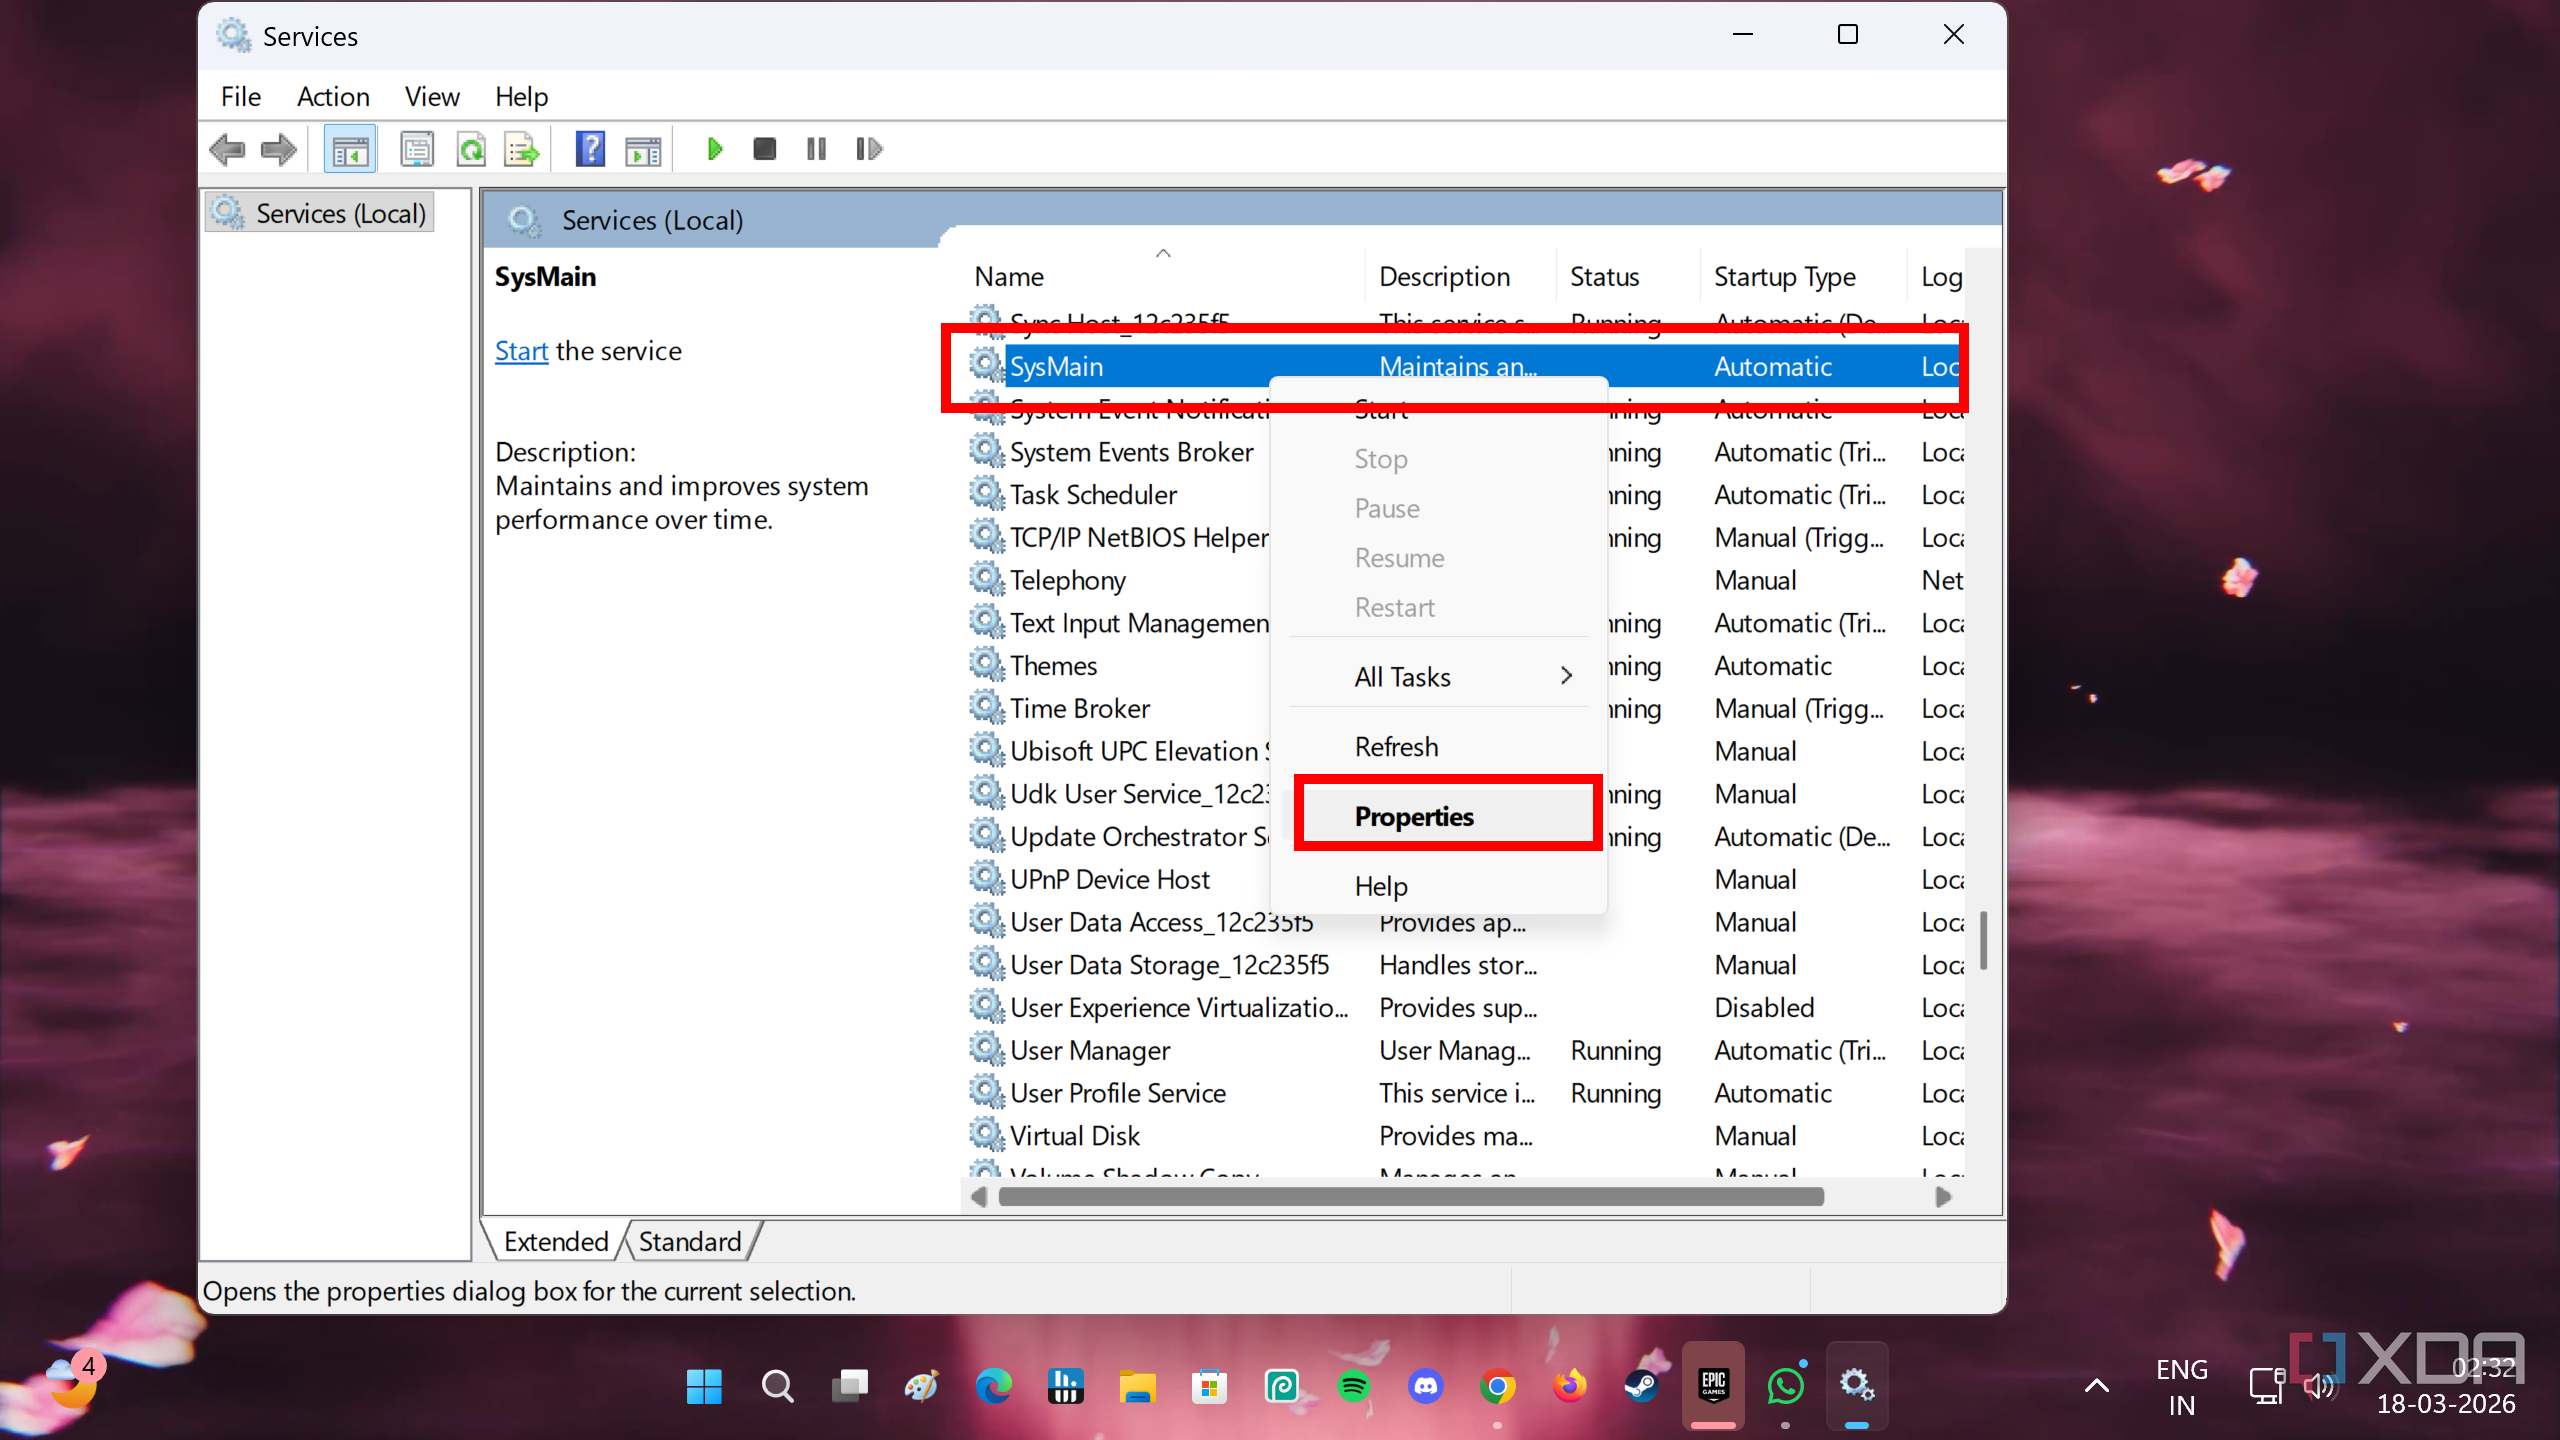The width and height of the screenshot is (2560, 1440).
Task: Open the Windows Start button
Action: tap(704, 1387)
